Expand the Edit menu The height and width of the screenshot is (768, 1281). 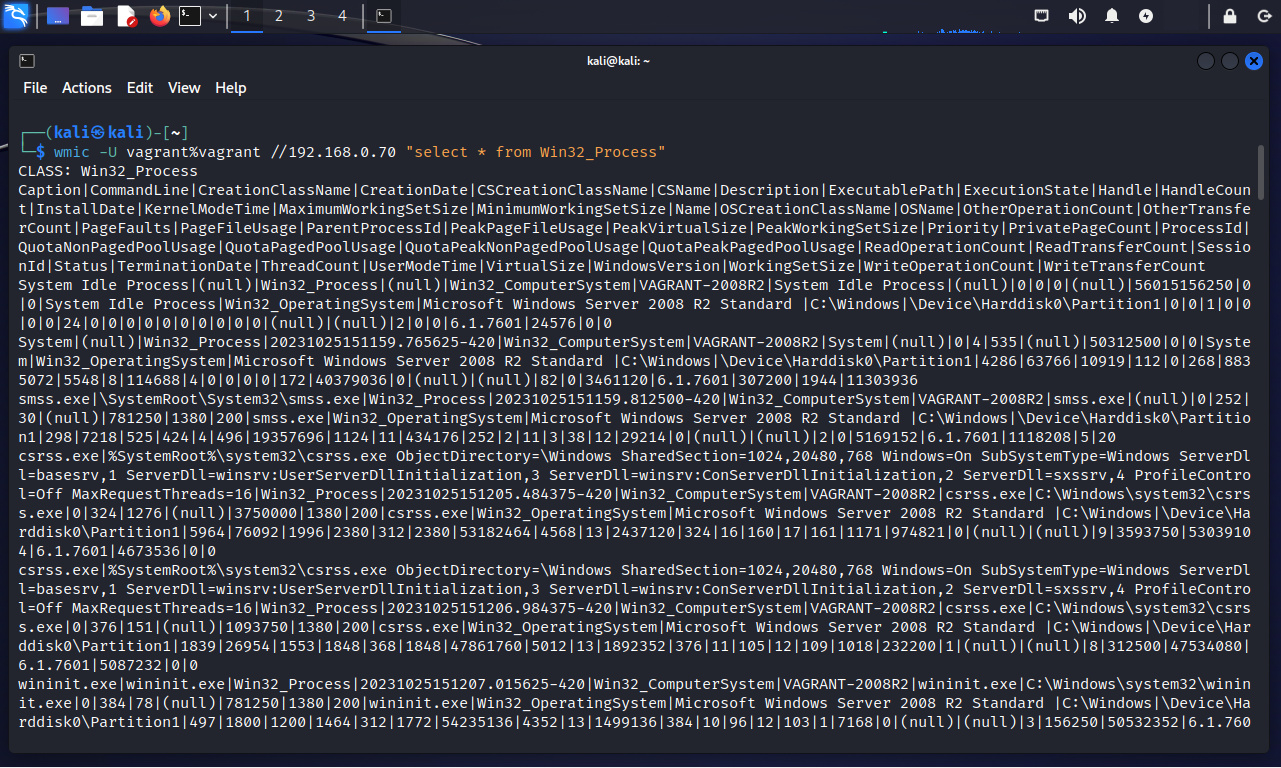(140, 88)
